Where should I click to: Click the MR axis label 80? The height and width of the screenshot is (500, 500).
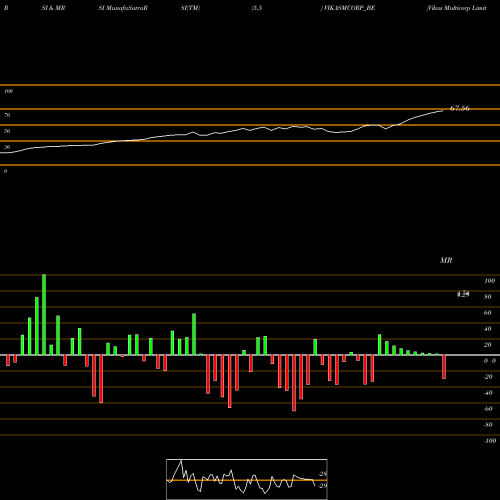pyautogui.click(x=488, y=297)
